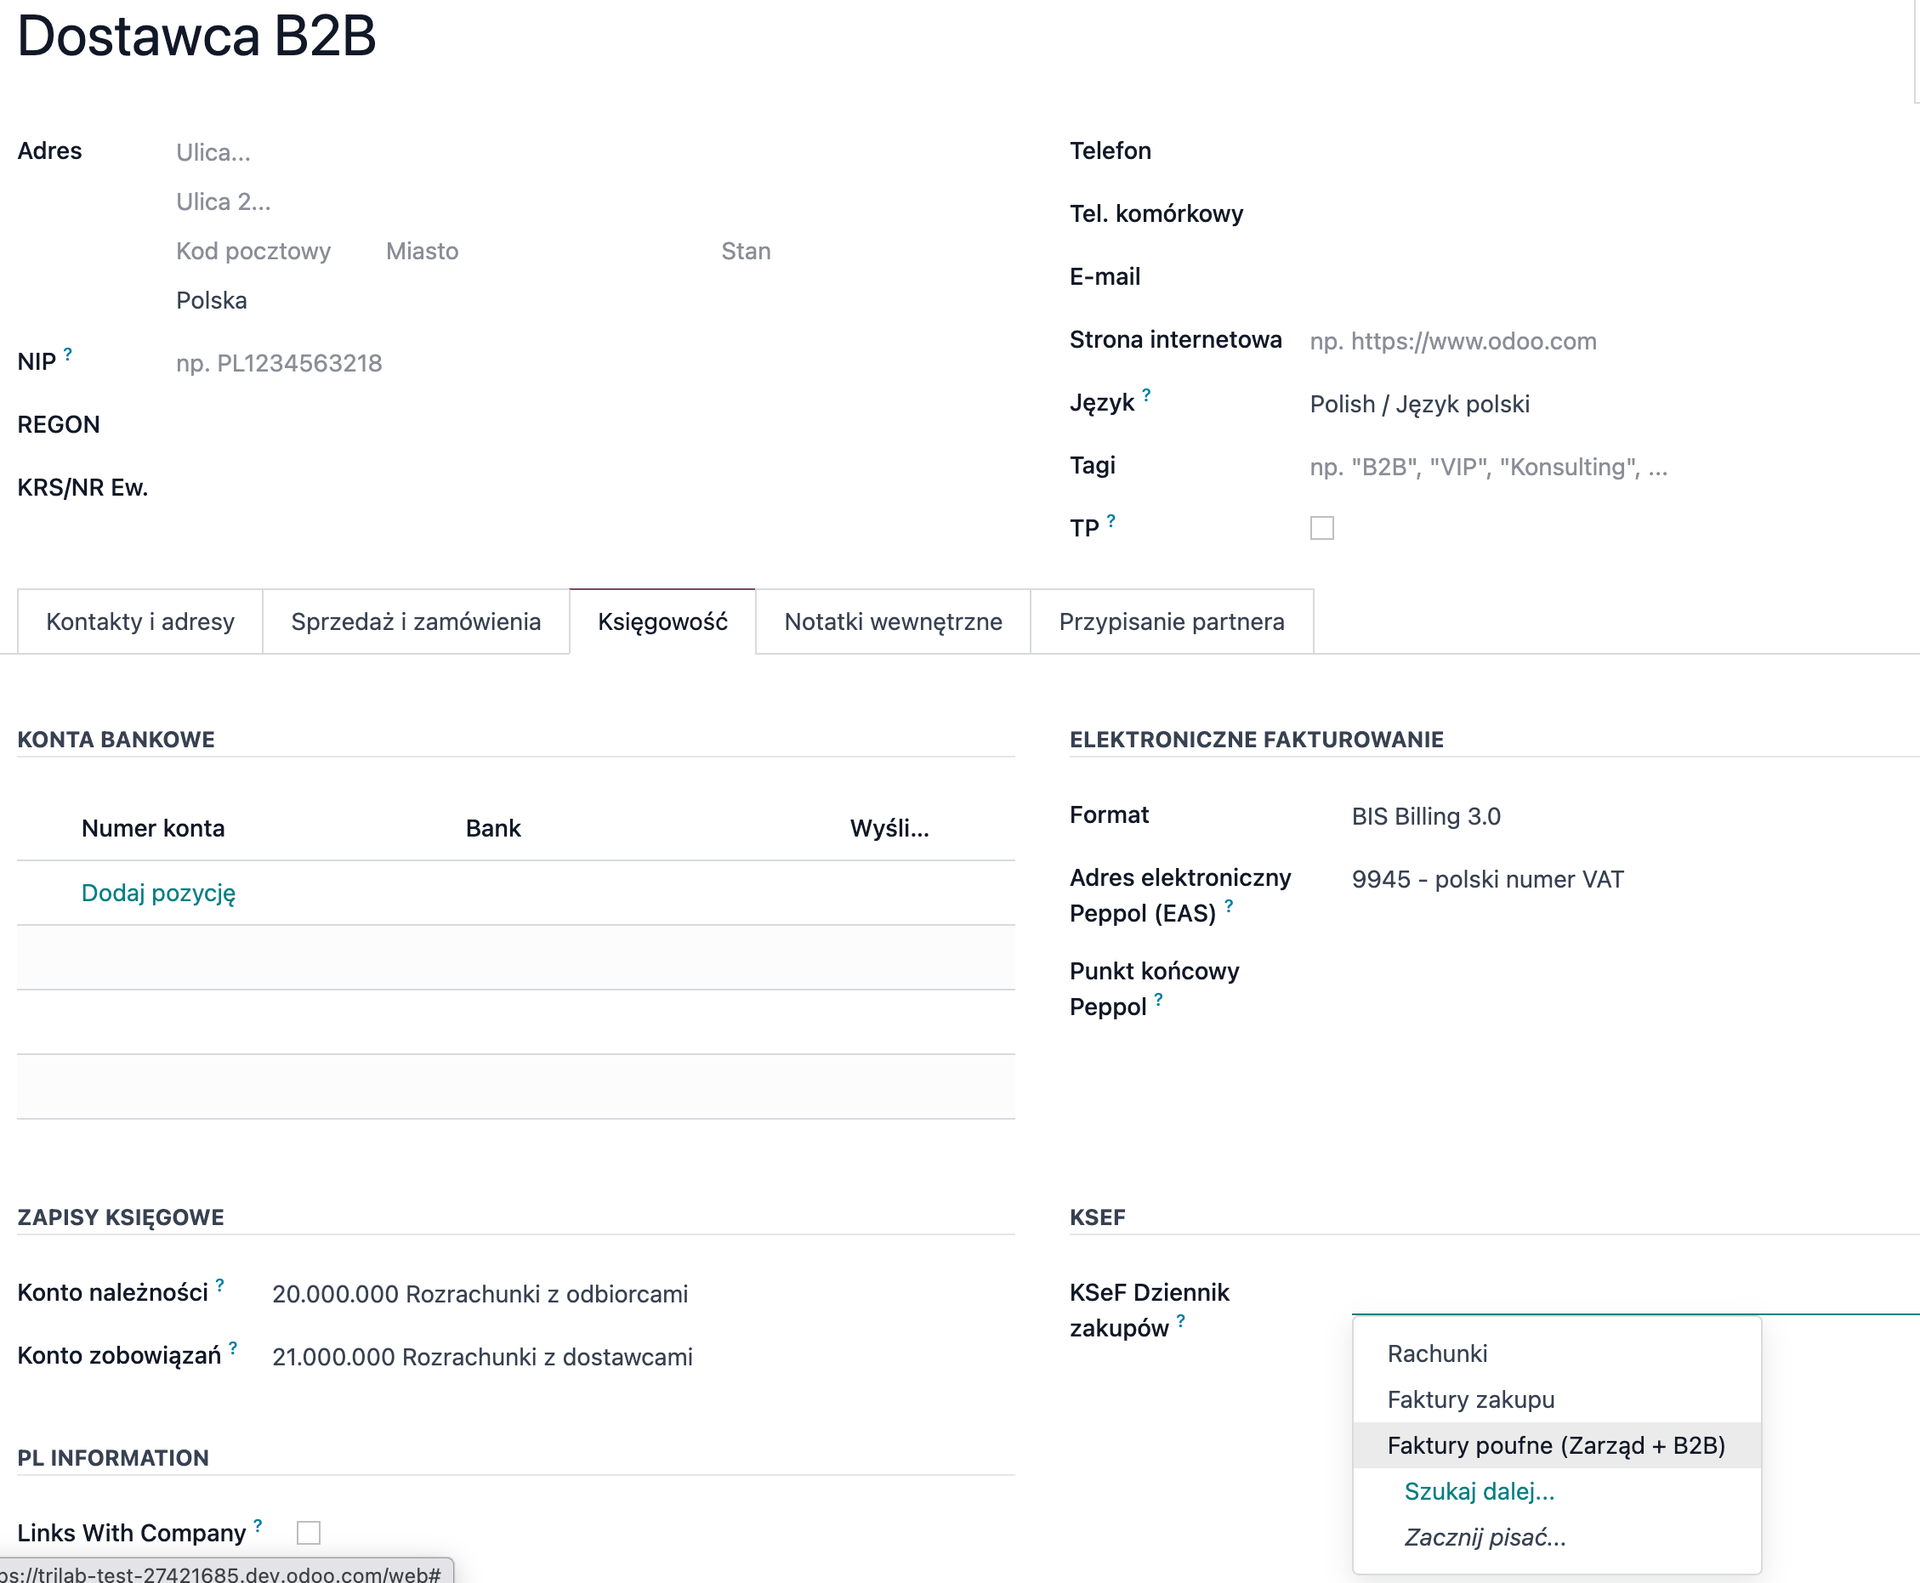Open the Notatki wewnętrzne tab
The width and height of the screenshot is (1920, 1583).
click(893, 622)
